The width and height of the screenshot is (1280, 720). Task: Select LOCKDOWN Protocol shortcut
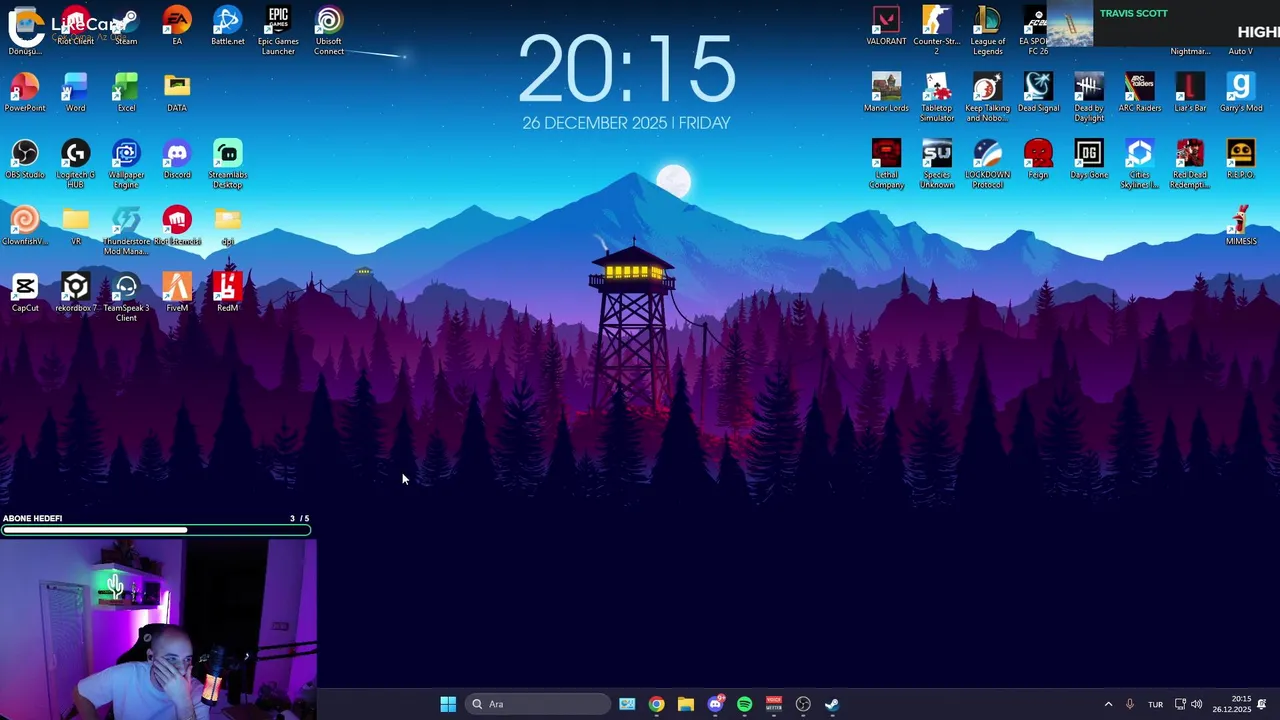point(987,164)
